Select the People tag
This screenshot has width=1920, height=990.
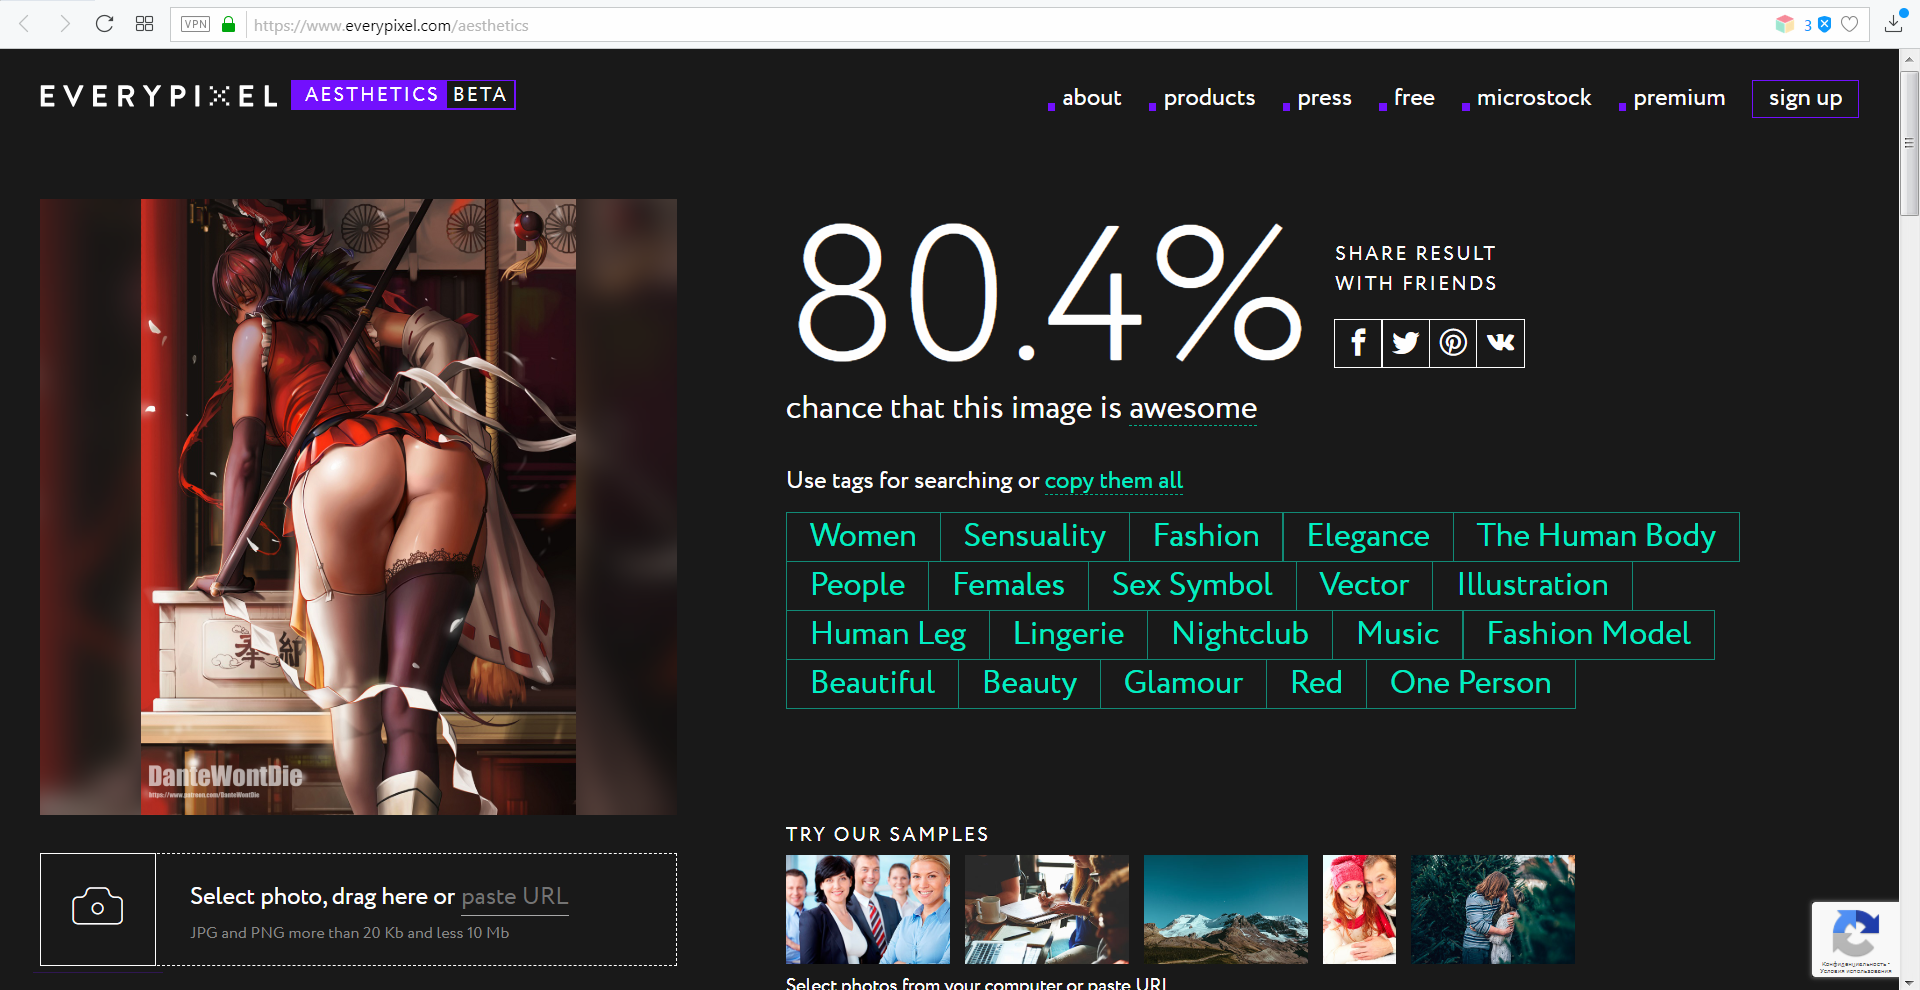(858, 585)
